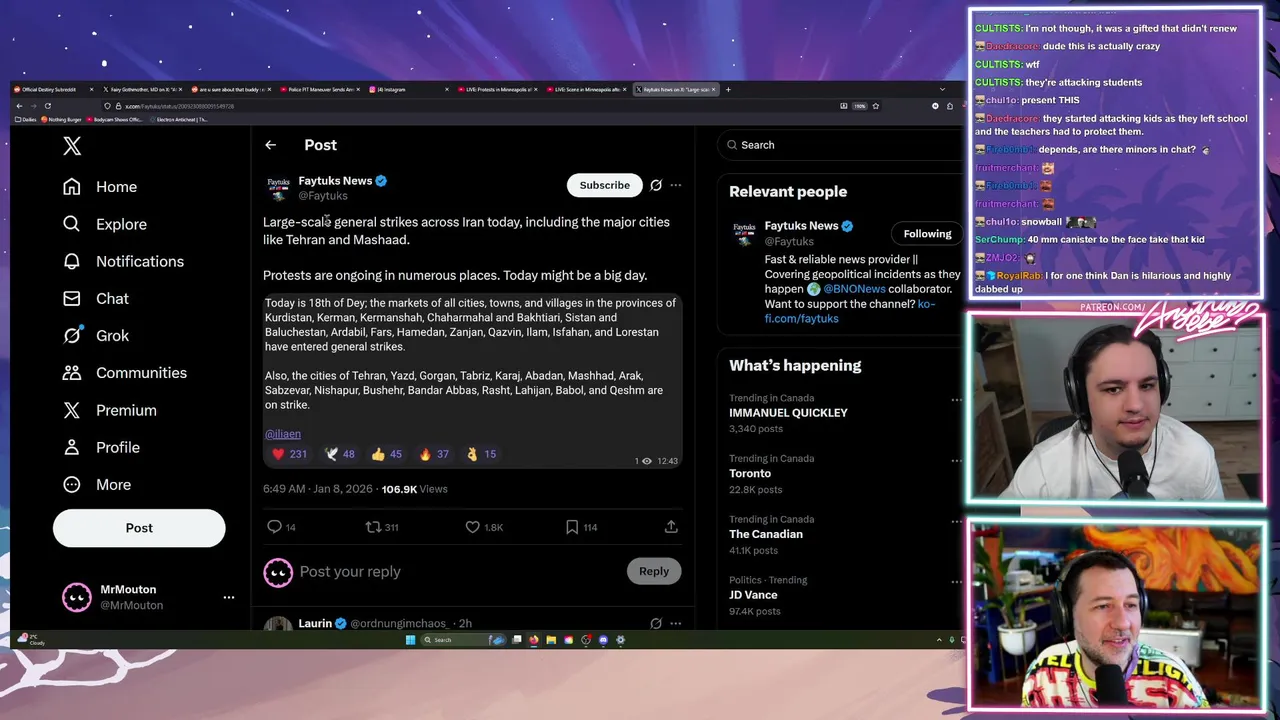Toggle Following for Faytuks News
The width and height of the screenshot is (1280, 720).
[x=928, y=234]
